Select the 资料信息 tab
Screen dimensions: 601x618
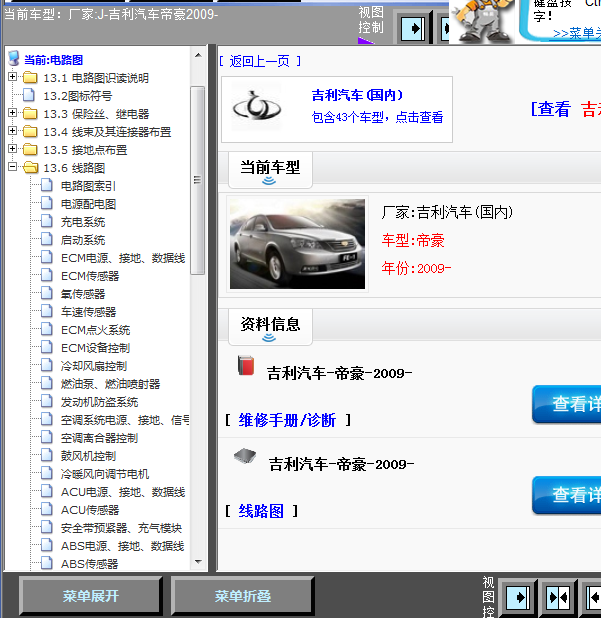(270, 327)
